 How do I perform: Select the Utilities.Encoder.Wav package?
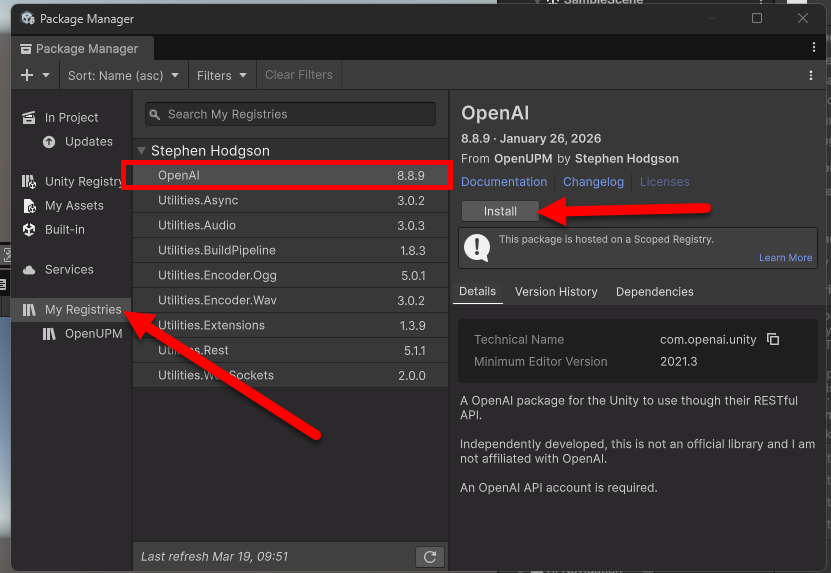click(290, 300)
